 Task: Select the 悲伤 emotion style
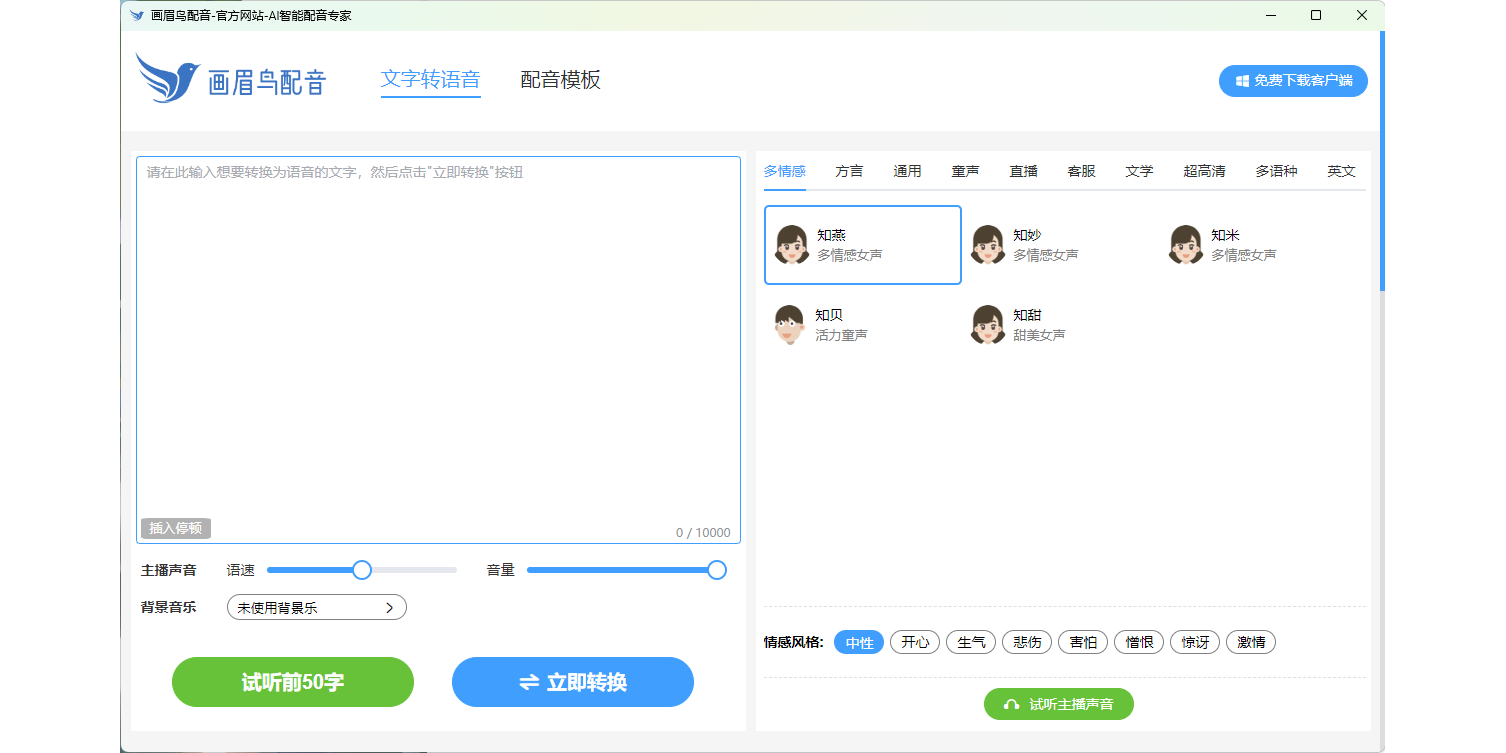point(1027,643)
